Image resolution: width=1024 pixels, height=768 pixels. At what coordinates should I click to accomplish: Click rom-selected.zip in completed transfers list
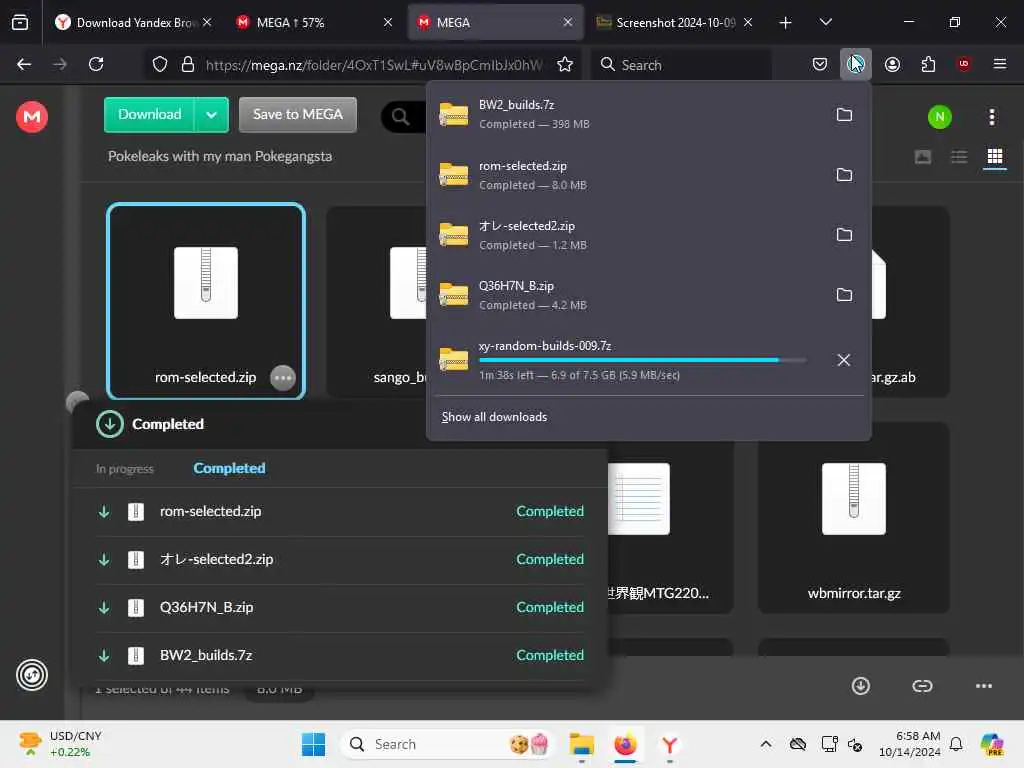340,511
